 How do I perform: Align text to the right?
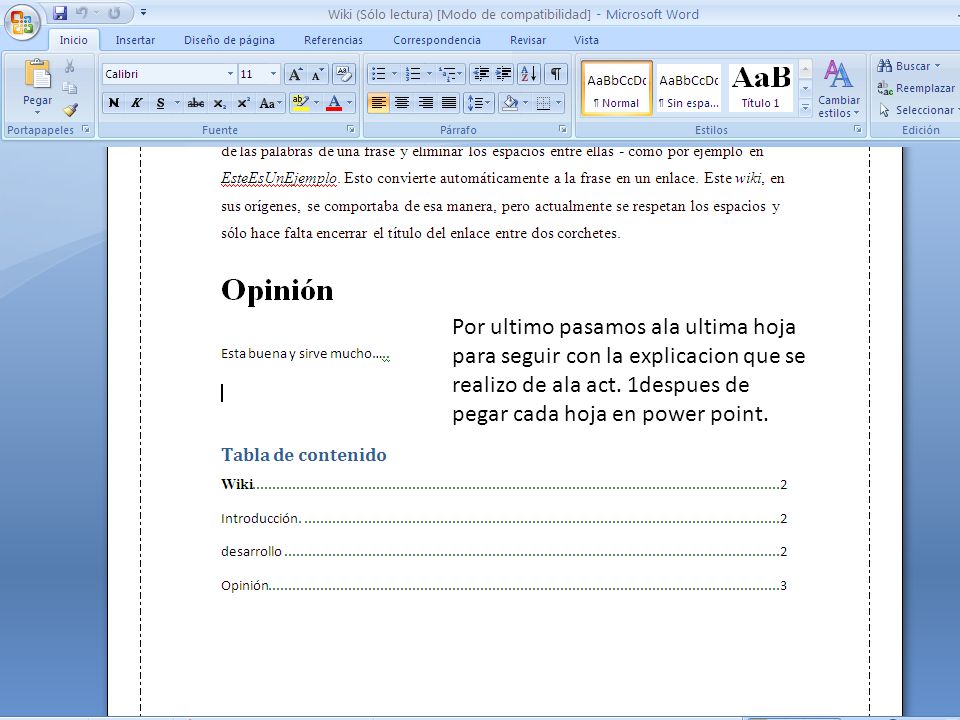click(x=426, y=103)
